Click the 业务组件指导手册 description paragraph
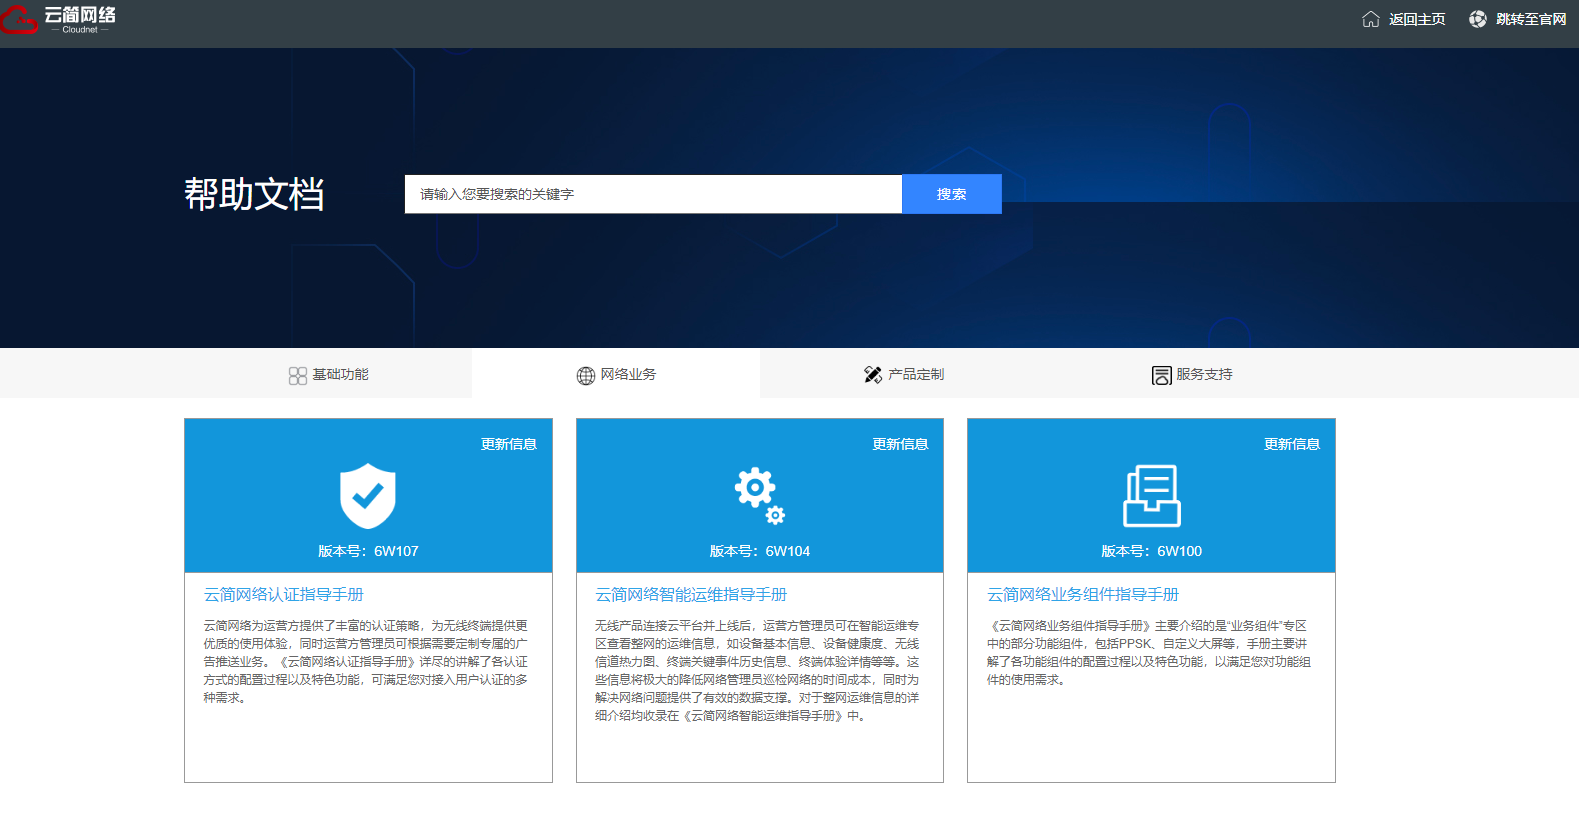The height and width of the screenshot is (839, 1579). [x=1149, y=653]
